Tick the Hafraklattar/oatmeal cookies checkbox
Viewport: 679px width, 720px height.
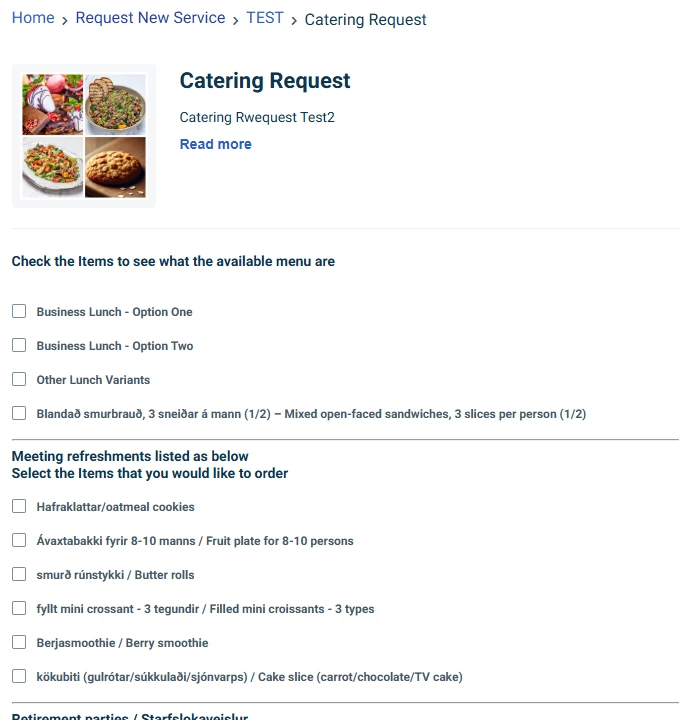[19, 506]
